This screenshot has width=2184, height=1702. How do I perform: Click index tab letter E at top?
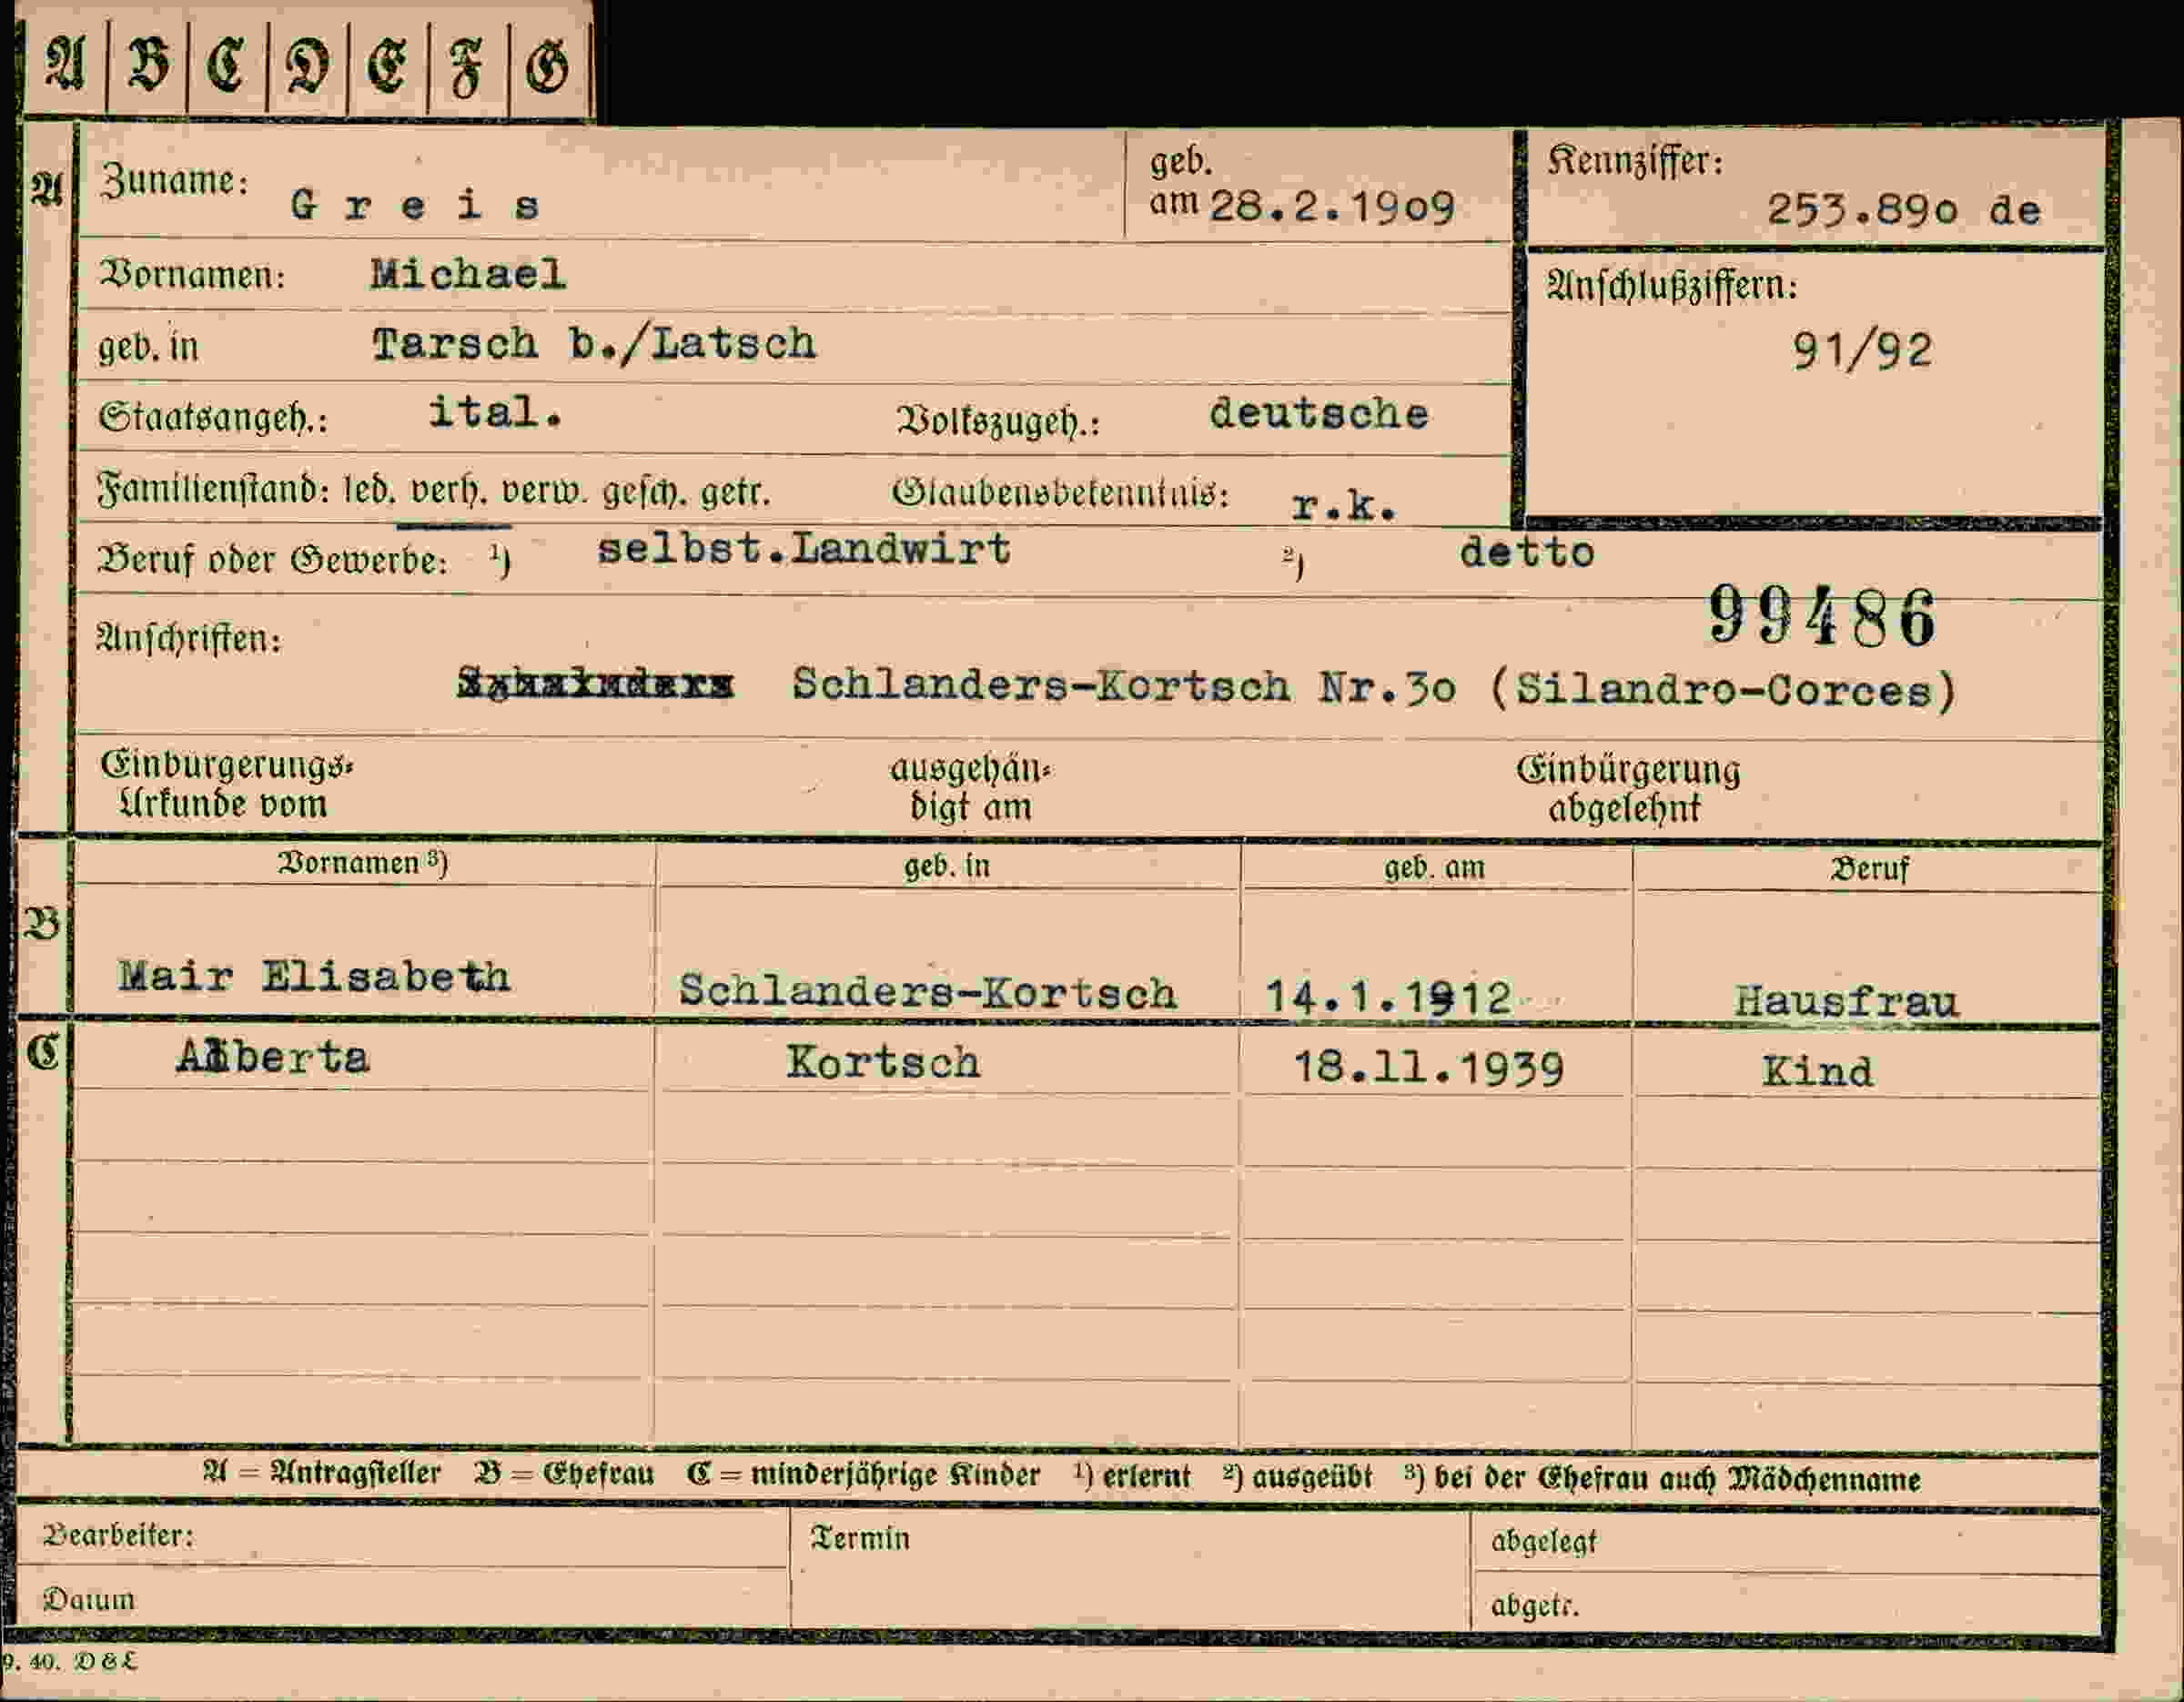point(388,68)
